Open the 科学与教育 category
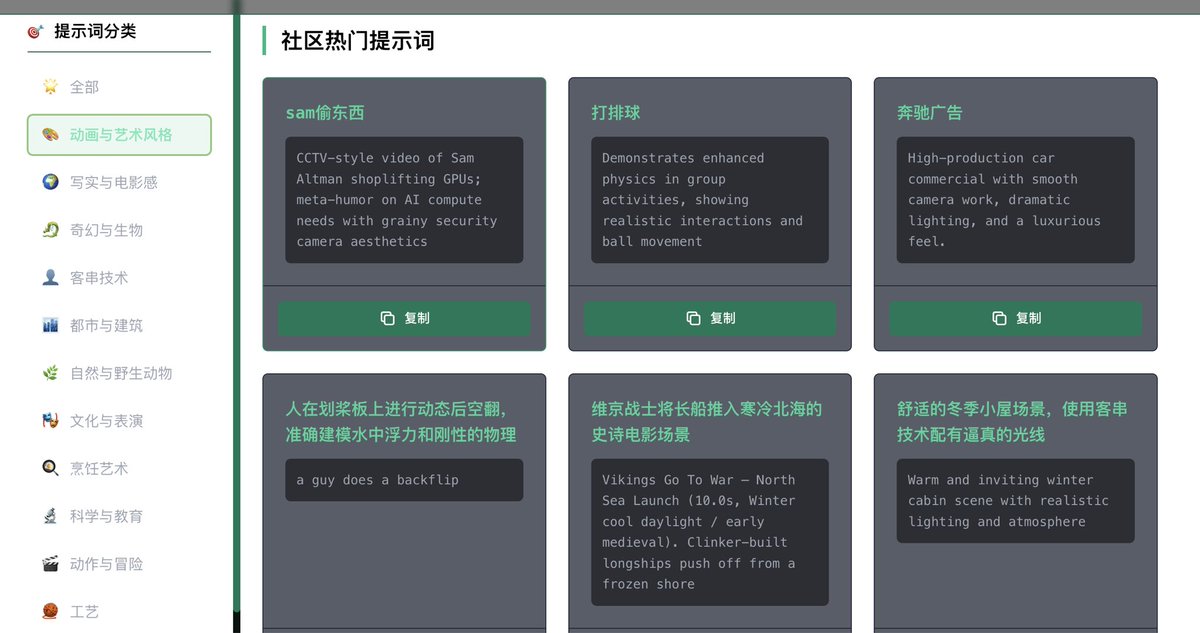Screen dimensions: 1200x633 (119, 516)
